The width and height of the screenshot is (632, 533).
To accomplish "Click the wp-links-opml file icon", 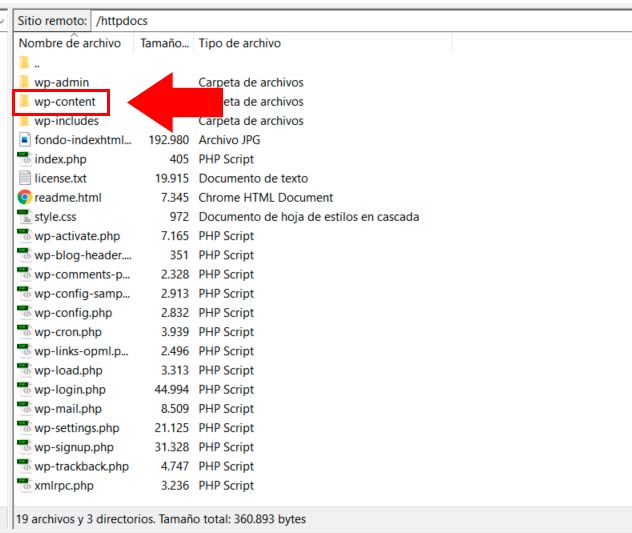I will pos(25,351).
